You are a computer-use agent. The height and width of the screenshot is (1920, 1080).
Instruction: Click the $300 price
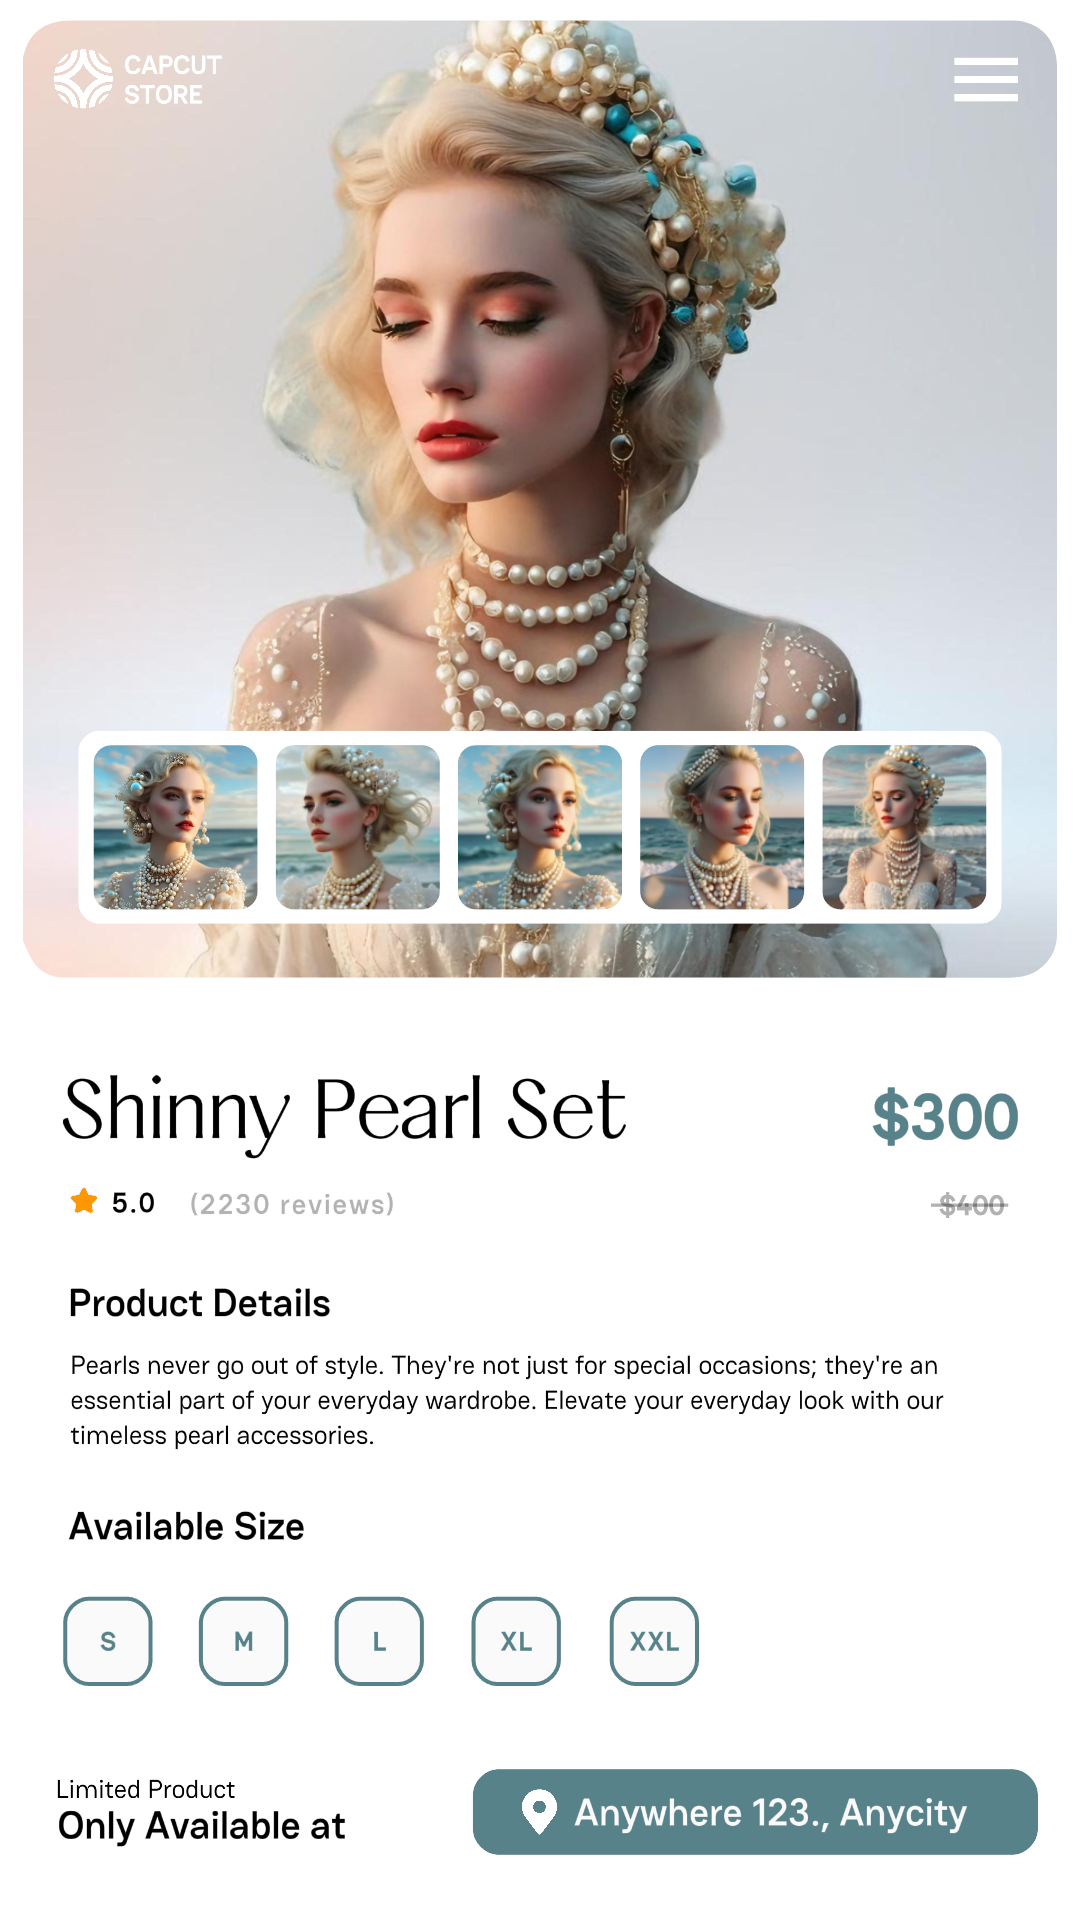pos(945,1116)
